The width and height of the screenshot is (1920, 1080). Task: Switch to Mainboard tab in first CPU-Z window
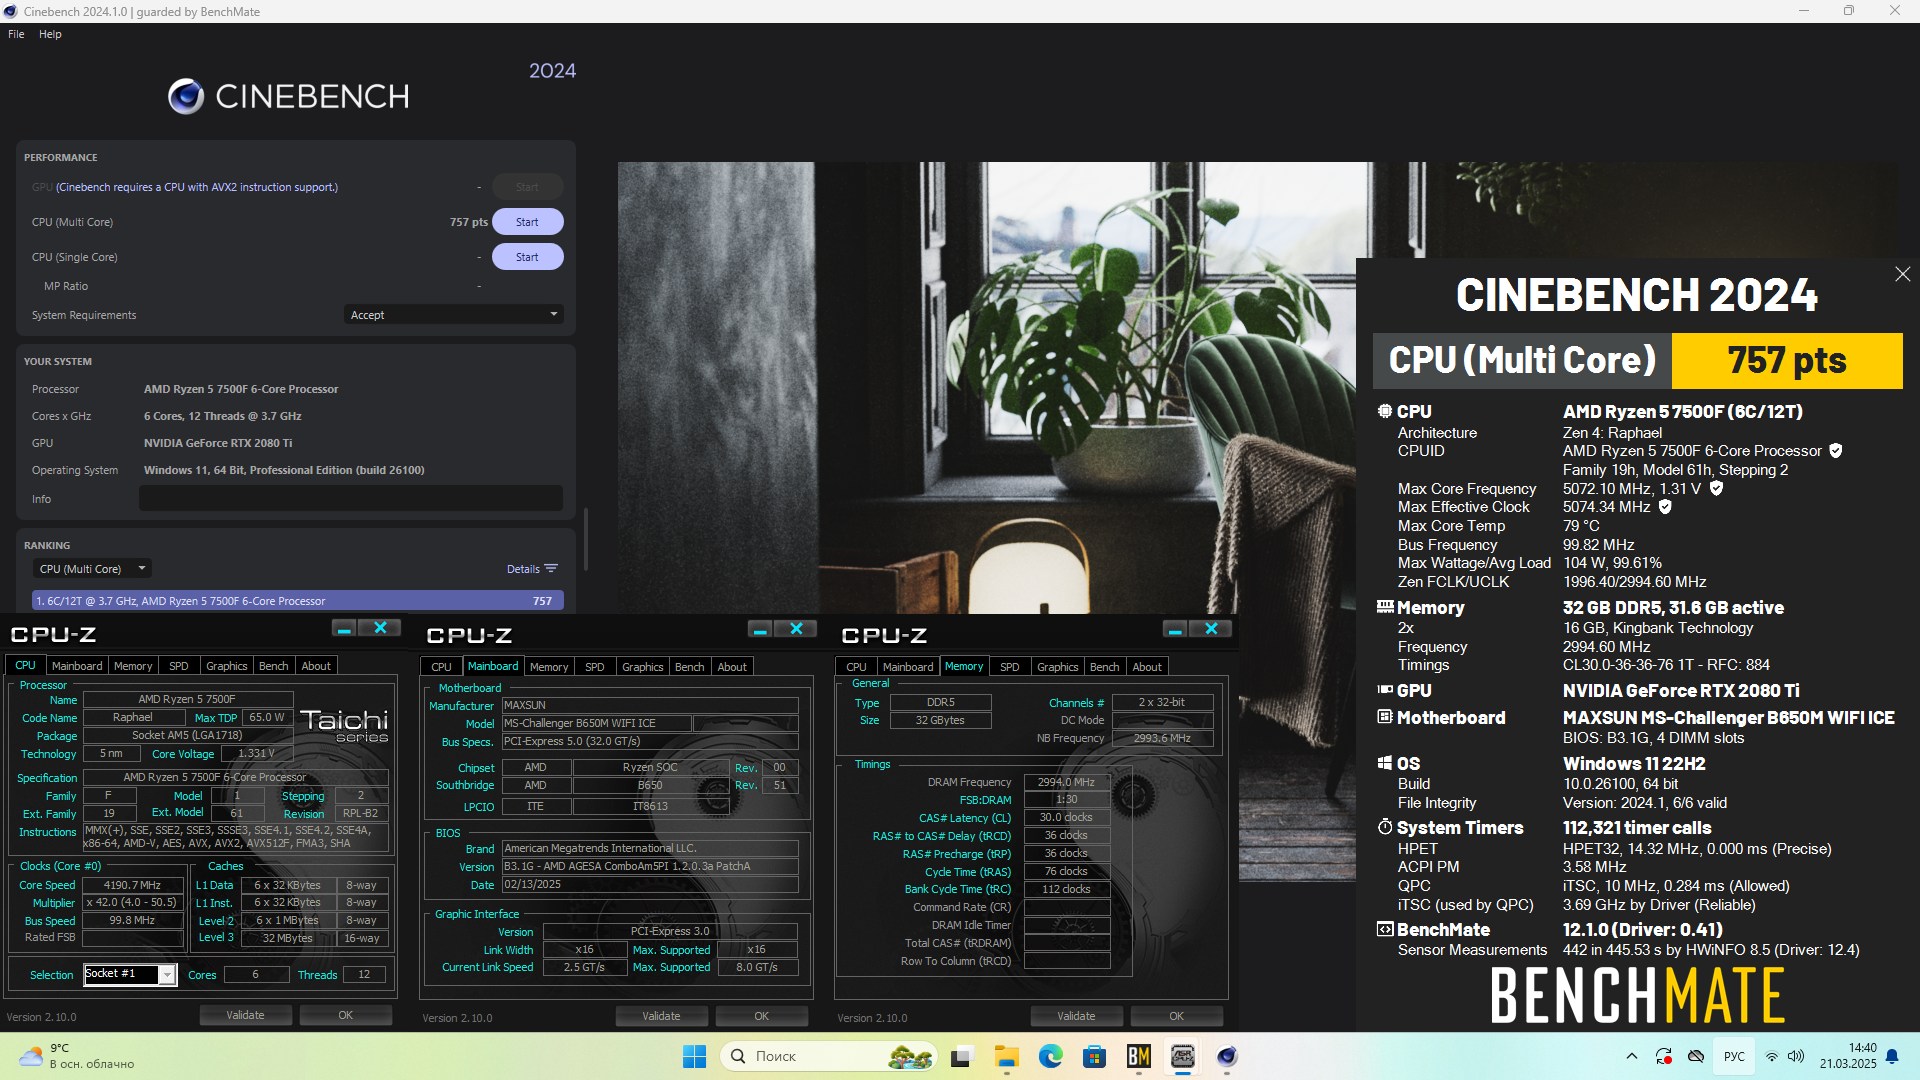tap(77, 666)
